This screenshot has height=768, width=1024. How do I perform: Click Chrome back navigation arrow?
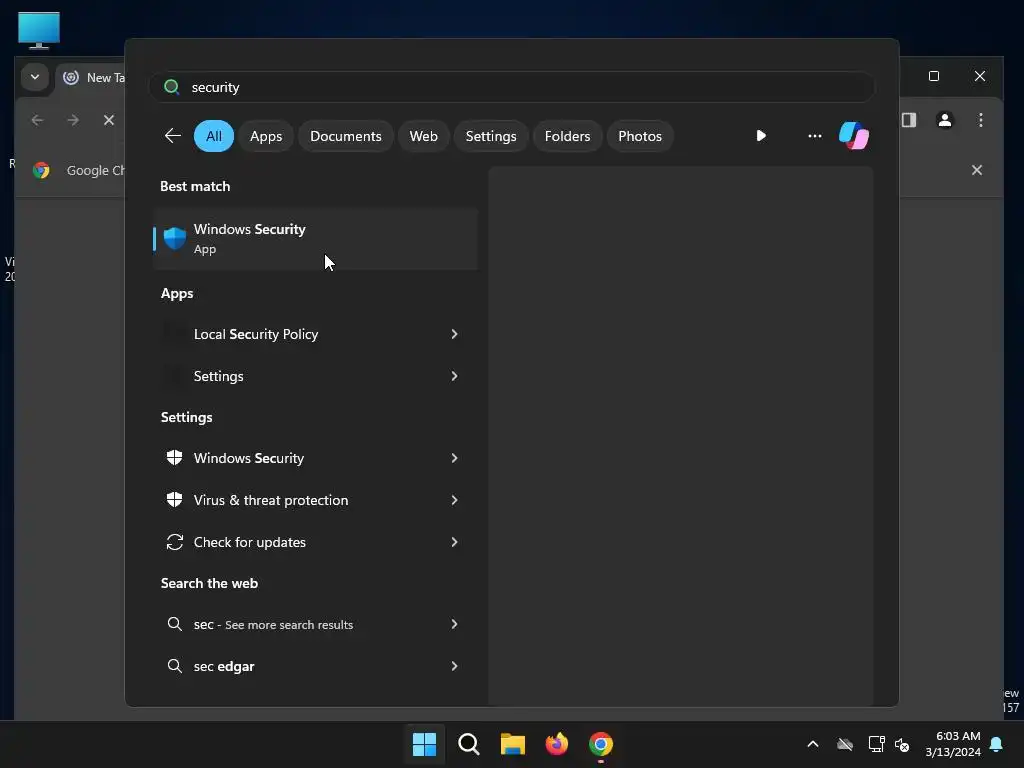coord(37,120)
